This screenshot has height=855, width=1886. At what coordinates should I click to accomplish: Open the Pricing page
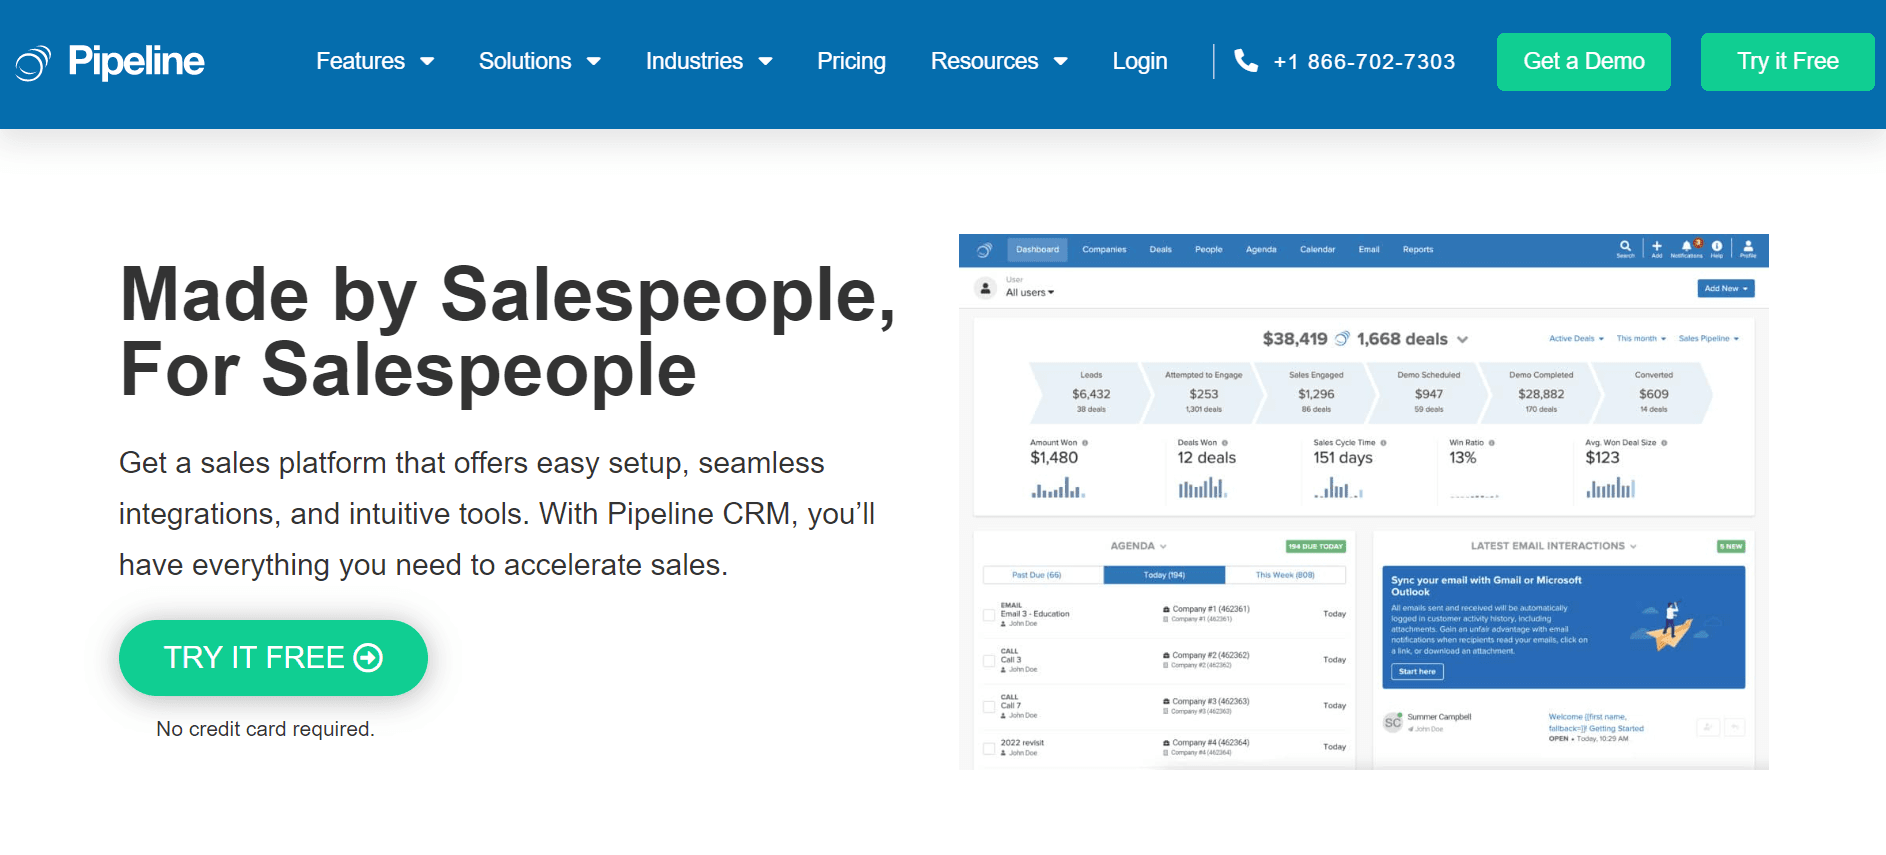(x=851, y=61)
